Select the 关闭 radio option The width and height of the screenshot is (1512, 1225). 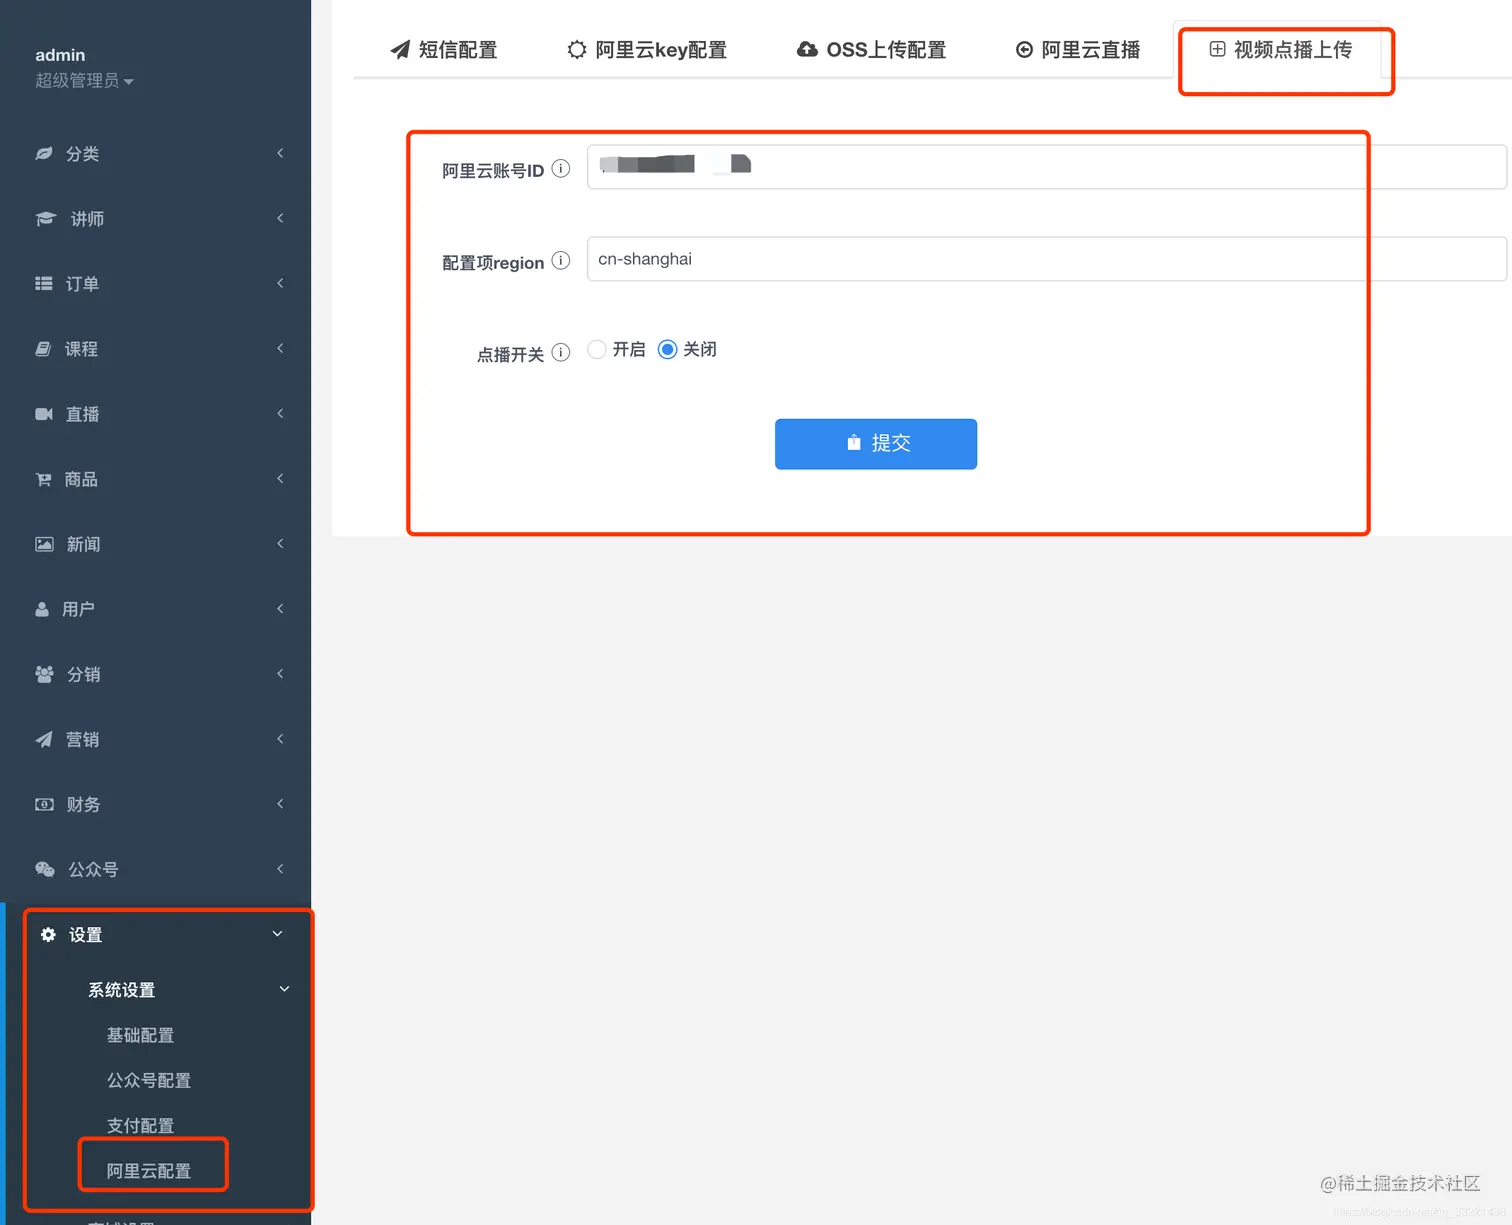[x=667, y=349]
